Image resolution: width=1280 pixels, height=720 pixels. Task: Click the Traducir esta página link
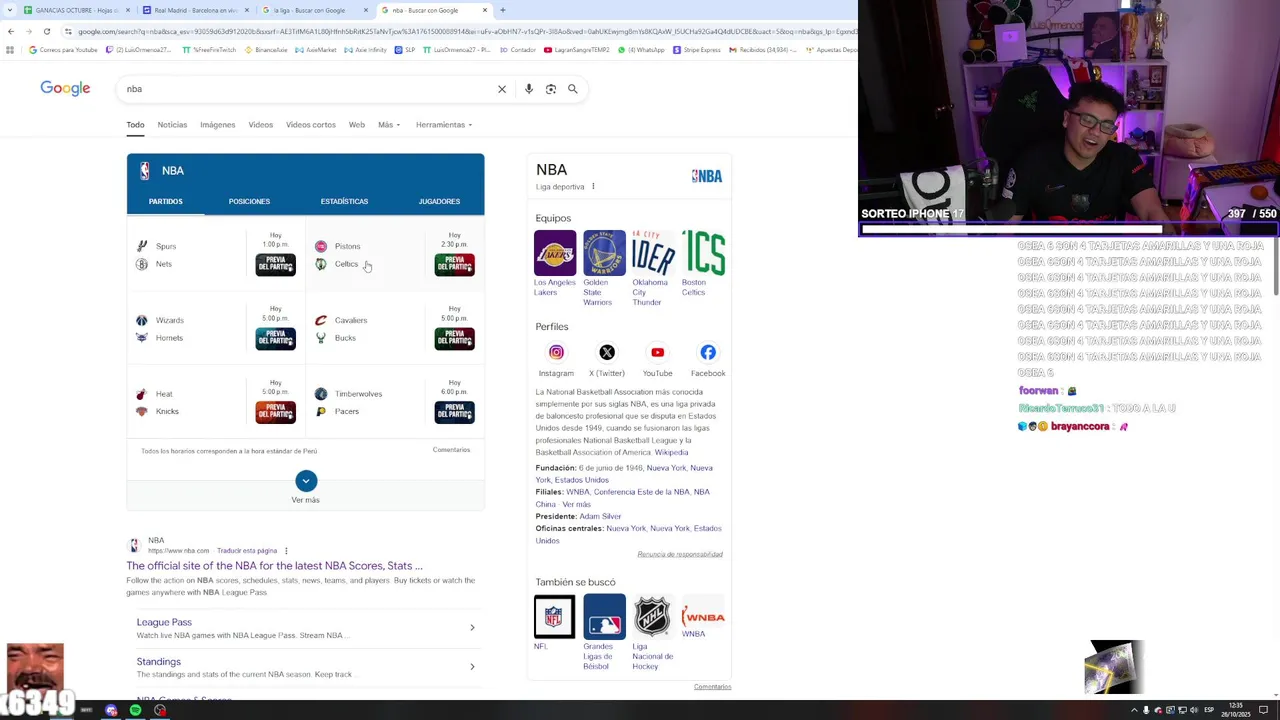247,551
